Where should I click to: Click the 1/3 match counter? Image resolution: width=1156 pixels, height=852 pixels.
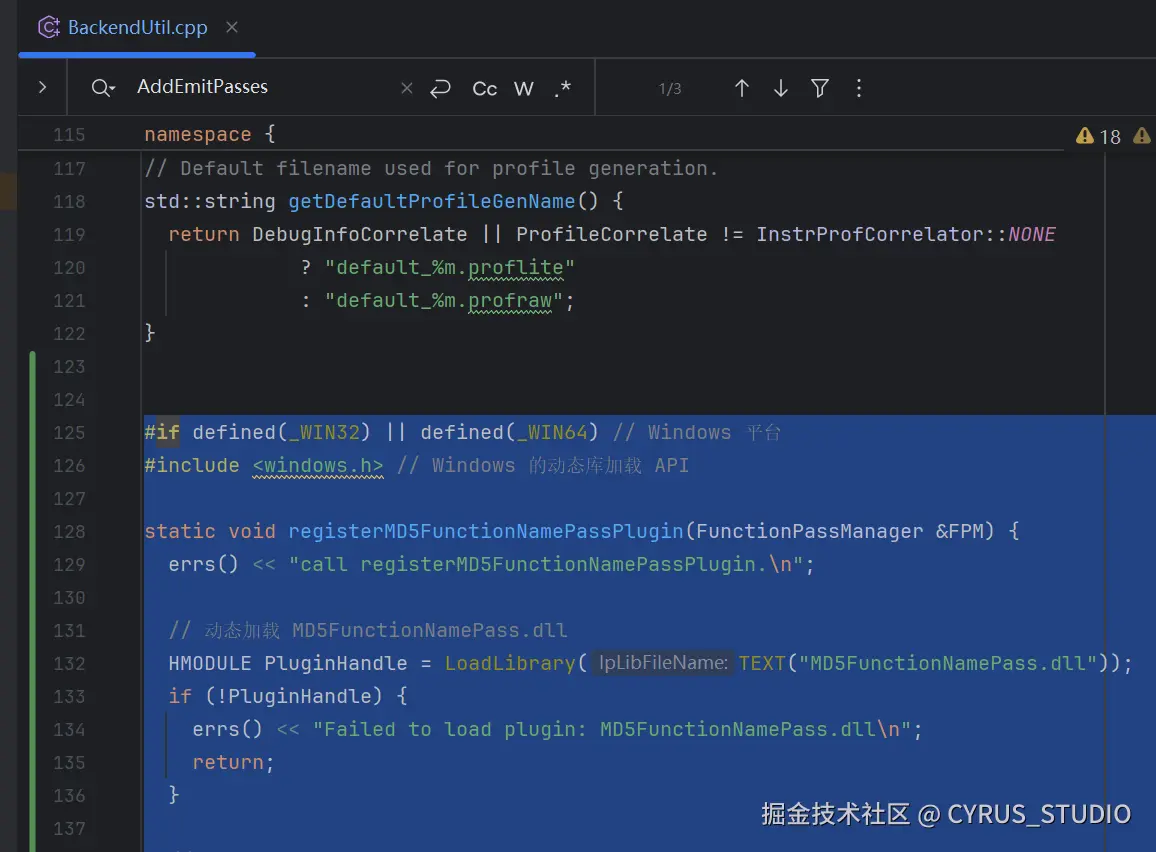pos(670,88)
